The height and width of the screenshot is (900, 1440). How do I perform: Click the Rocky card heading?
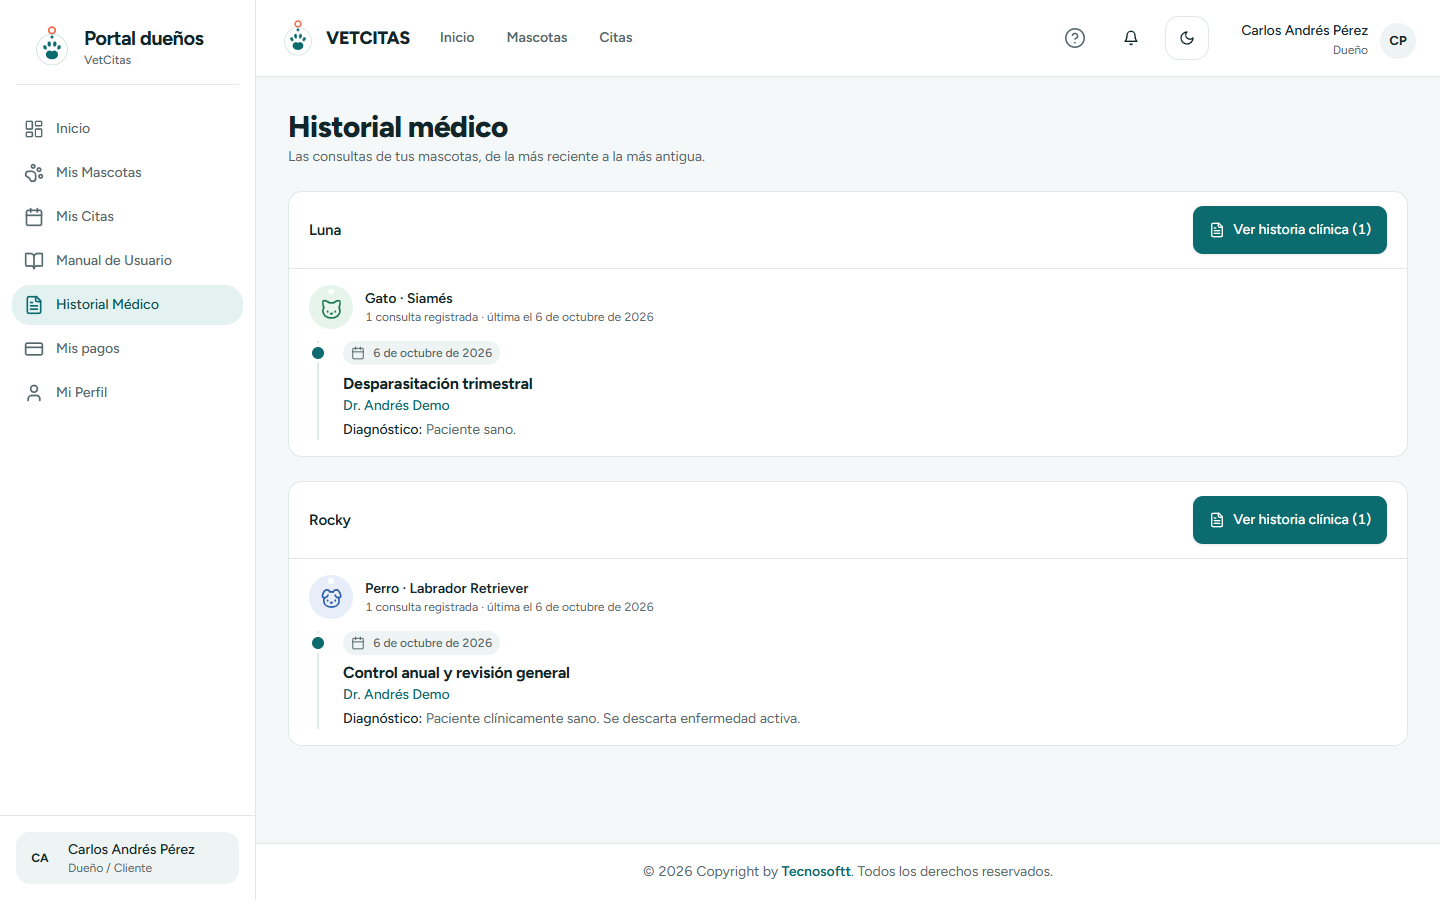click(330, 520)
